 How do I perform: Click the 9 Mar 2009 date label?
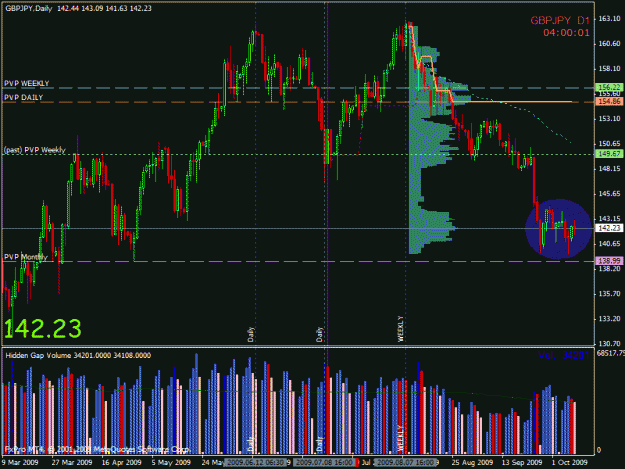(x=20, y=462)
